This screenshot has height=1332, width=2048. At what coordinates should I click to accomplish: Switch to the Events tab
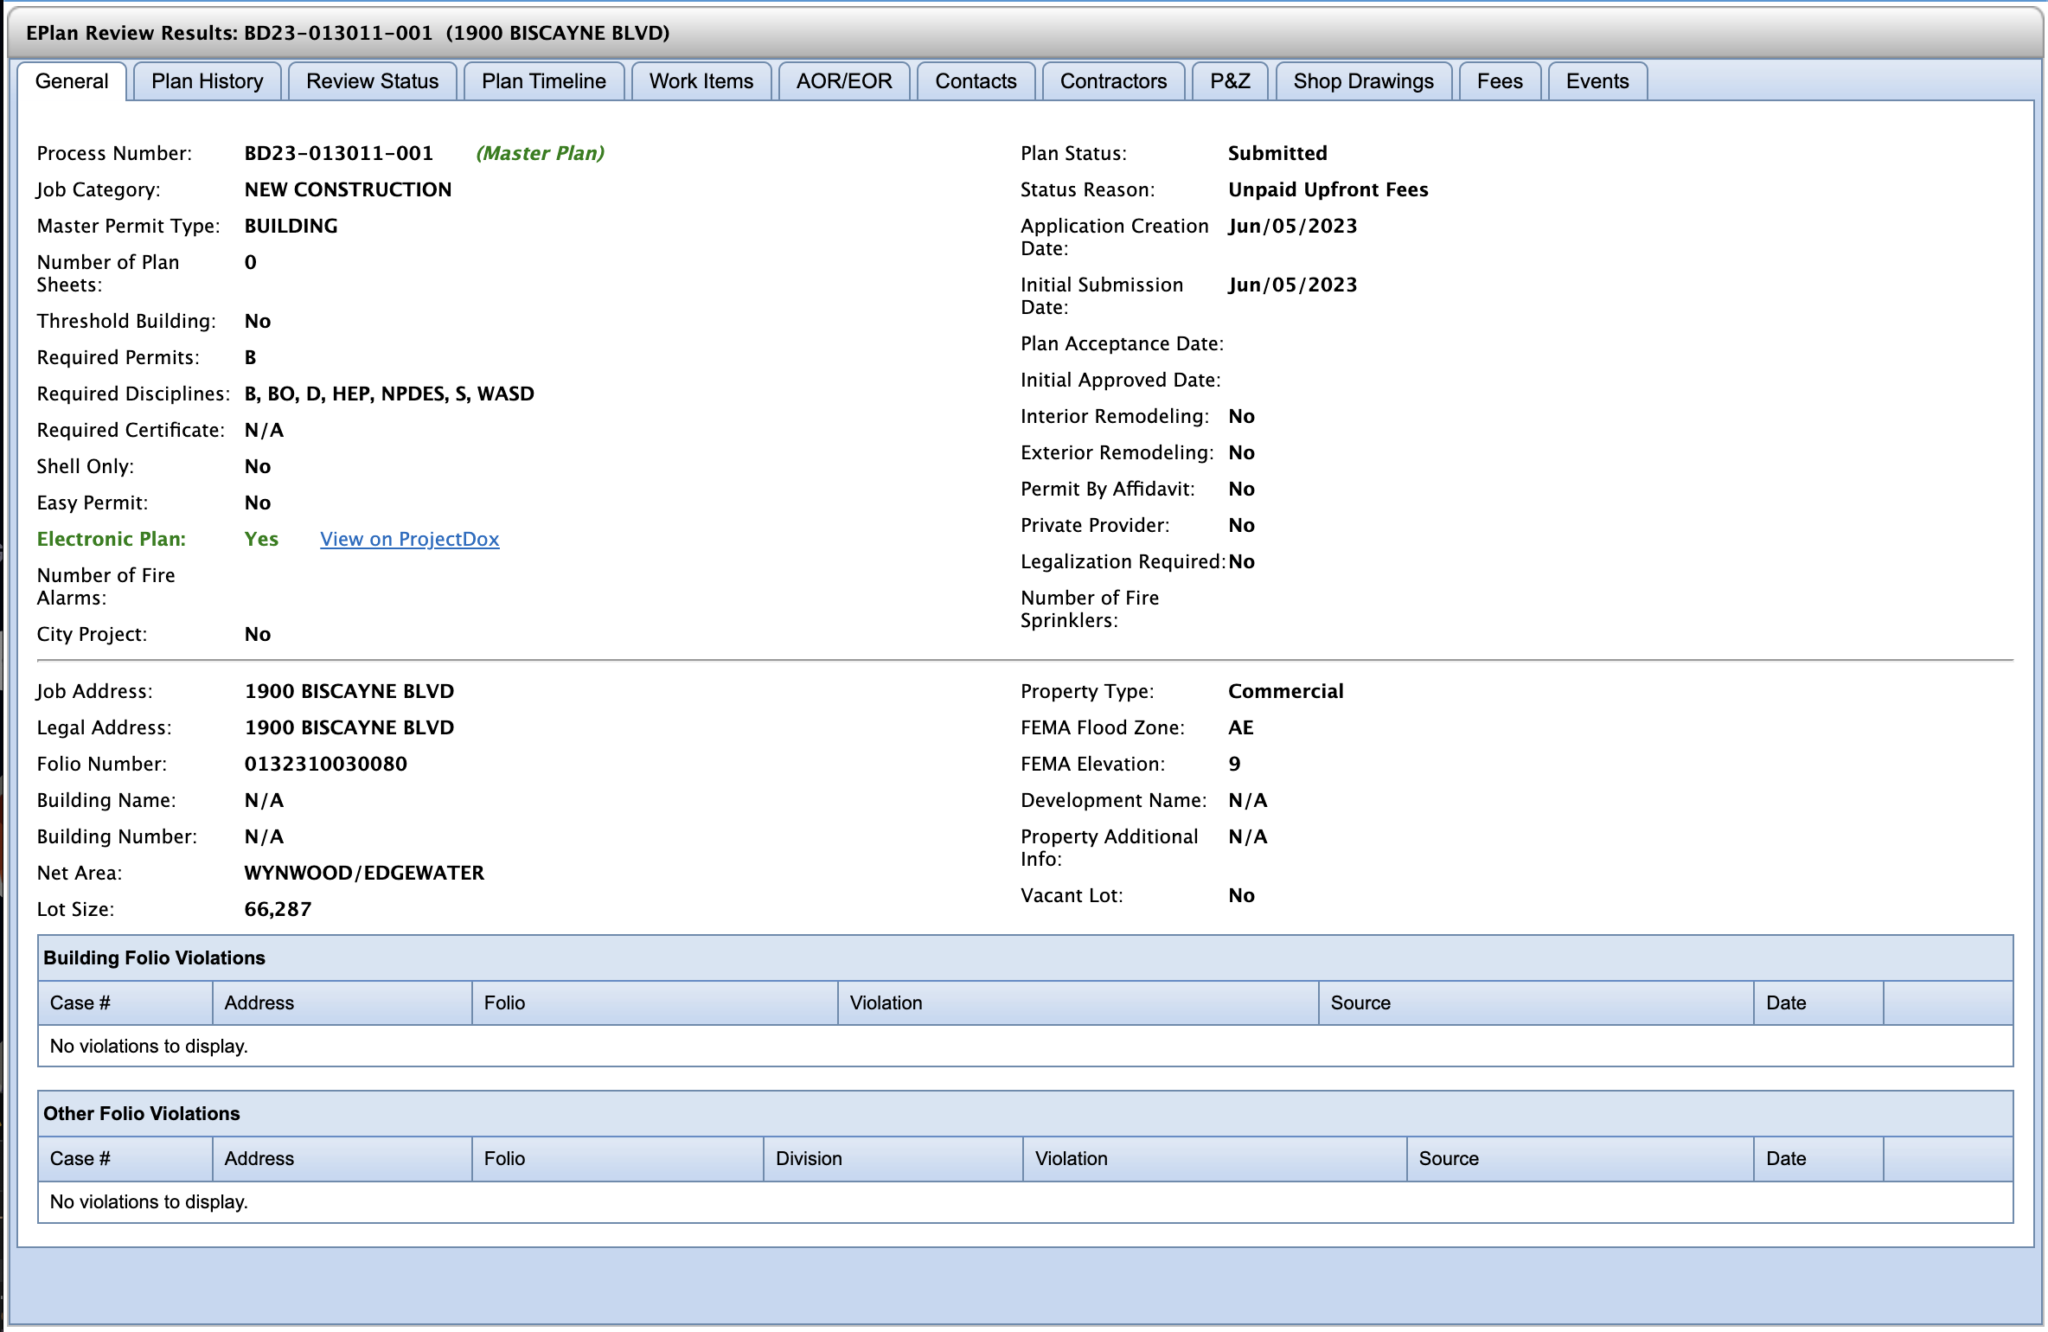(x=1596, y=81)
